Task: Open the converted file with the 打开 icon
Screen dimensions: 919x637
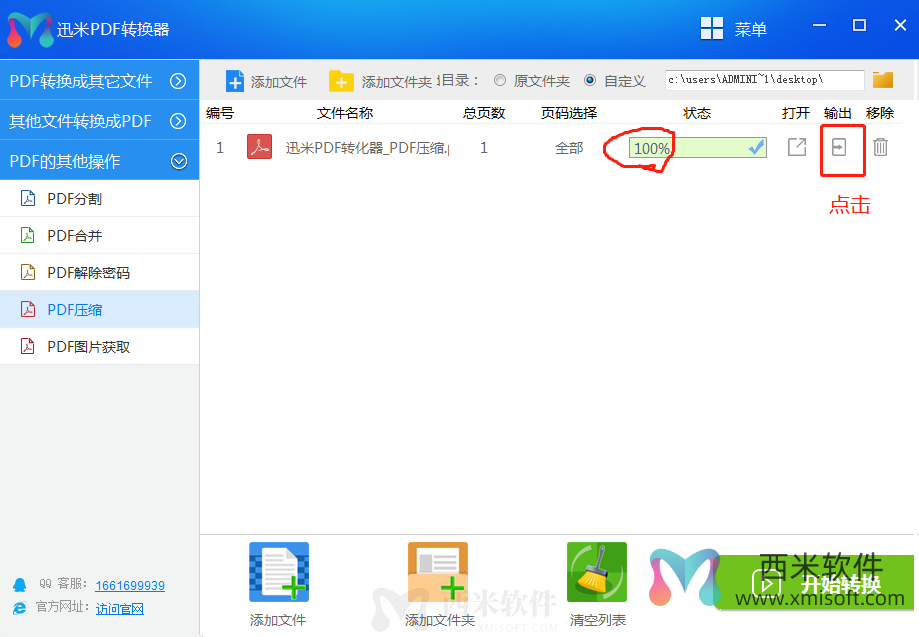Action: click(x=796, y=146)
